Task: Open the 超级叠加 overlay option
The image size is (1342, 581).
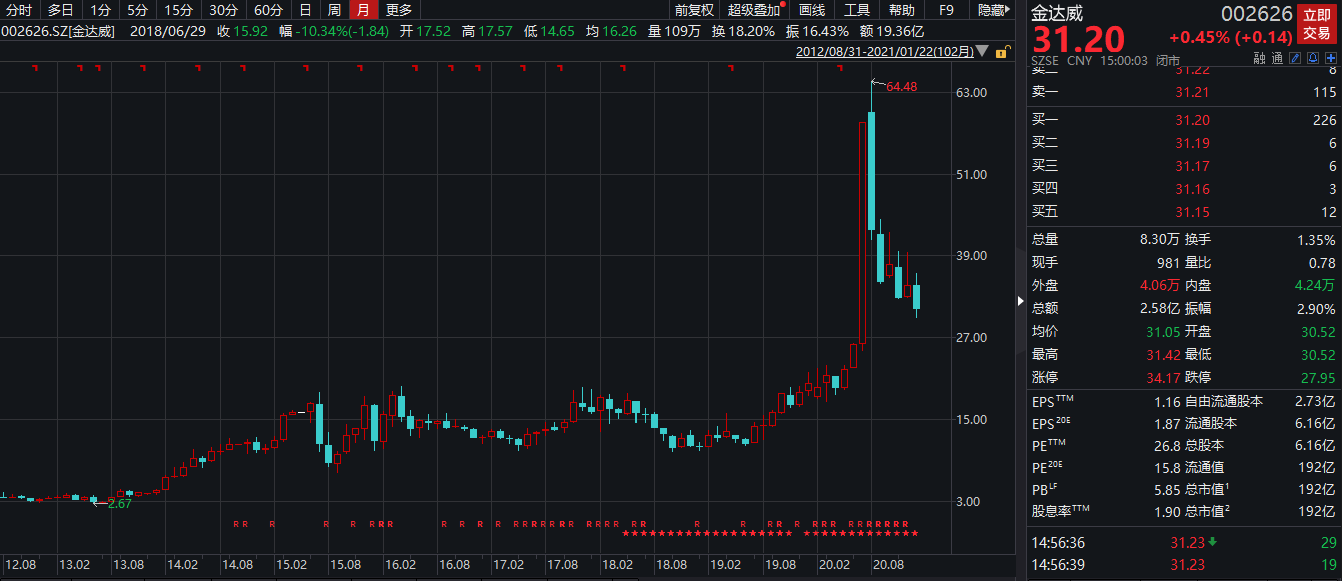Action: (x=754, y=10)
